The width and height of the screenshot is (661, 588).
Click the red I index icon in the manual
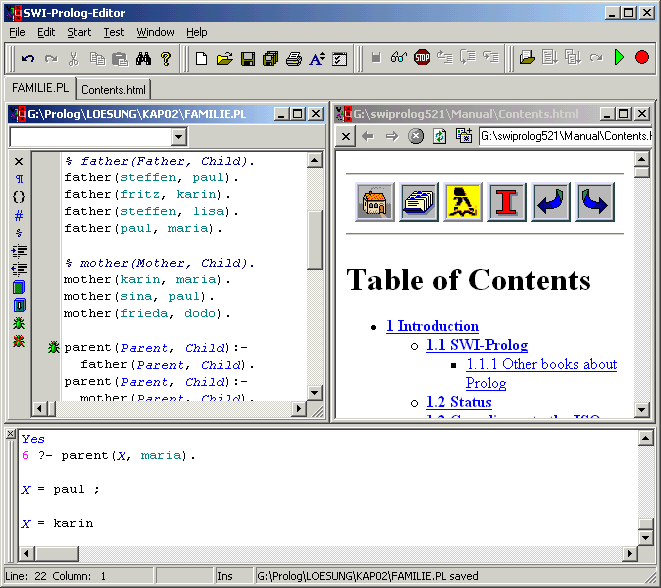507,202
